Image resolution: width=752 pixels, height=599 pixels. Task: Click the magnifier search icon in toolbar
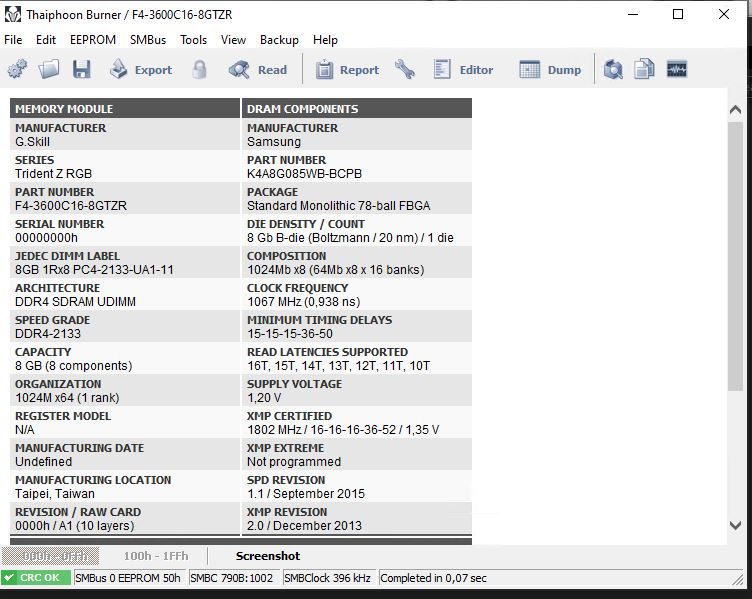point(613,70)
